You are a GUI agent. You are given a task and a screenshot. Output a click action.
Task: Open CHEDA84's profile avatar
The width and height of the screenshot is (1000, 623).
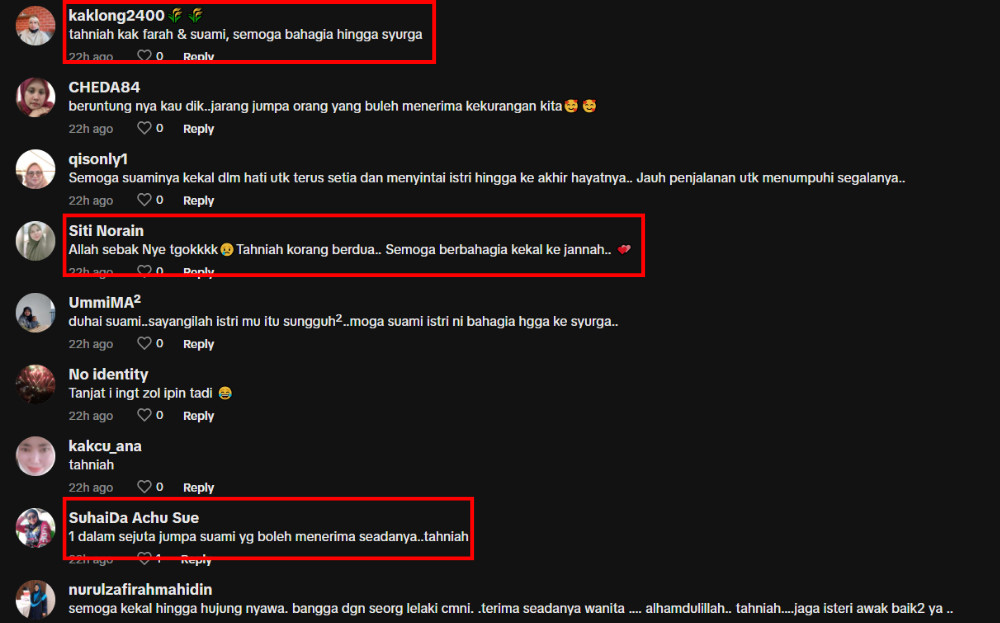[x=36, y=97]
